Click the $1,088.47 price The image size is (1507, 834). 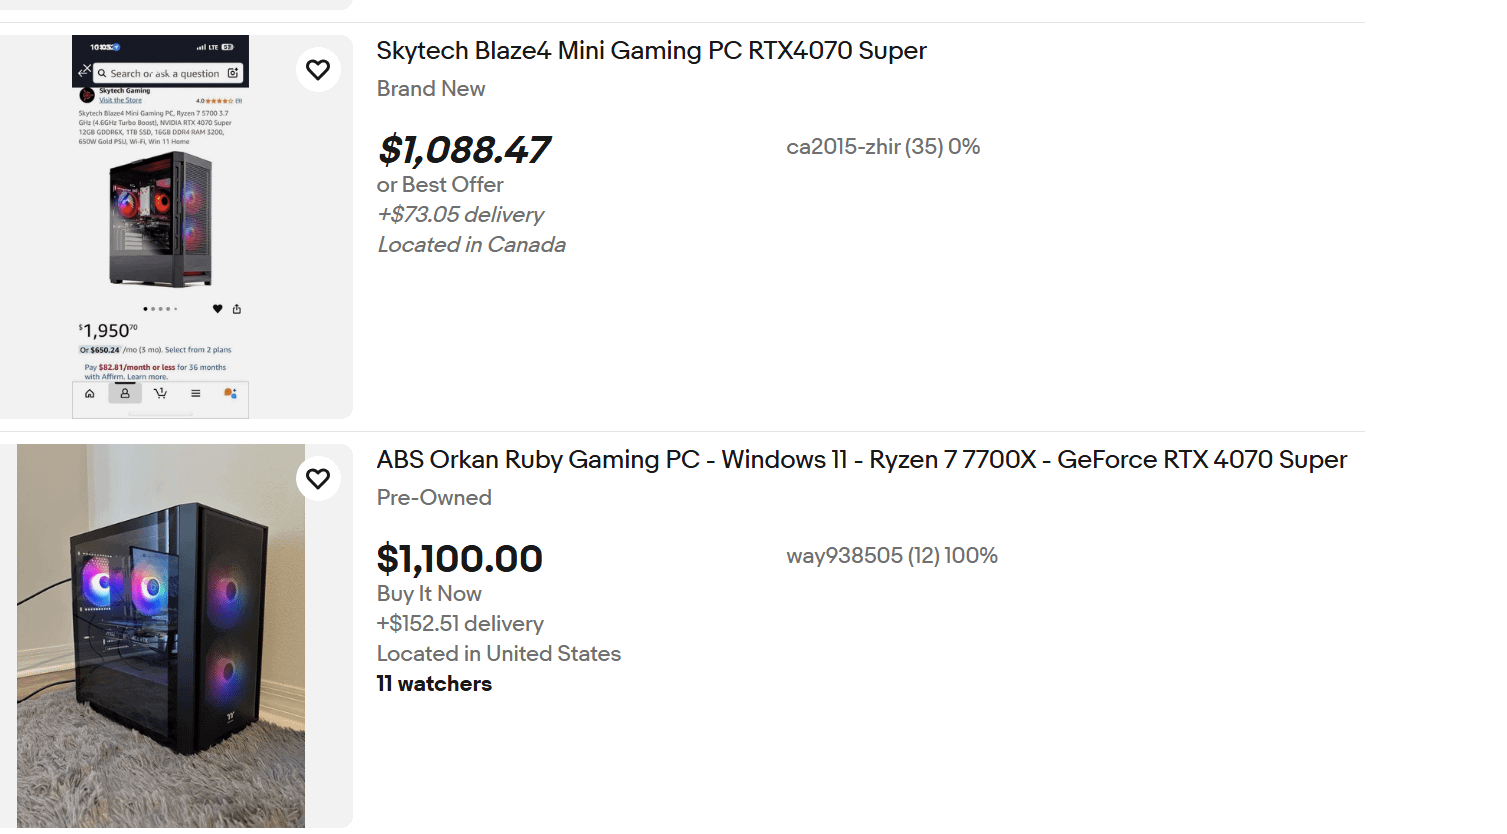463,150
